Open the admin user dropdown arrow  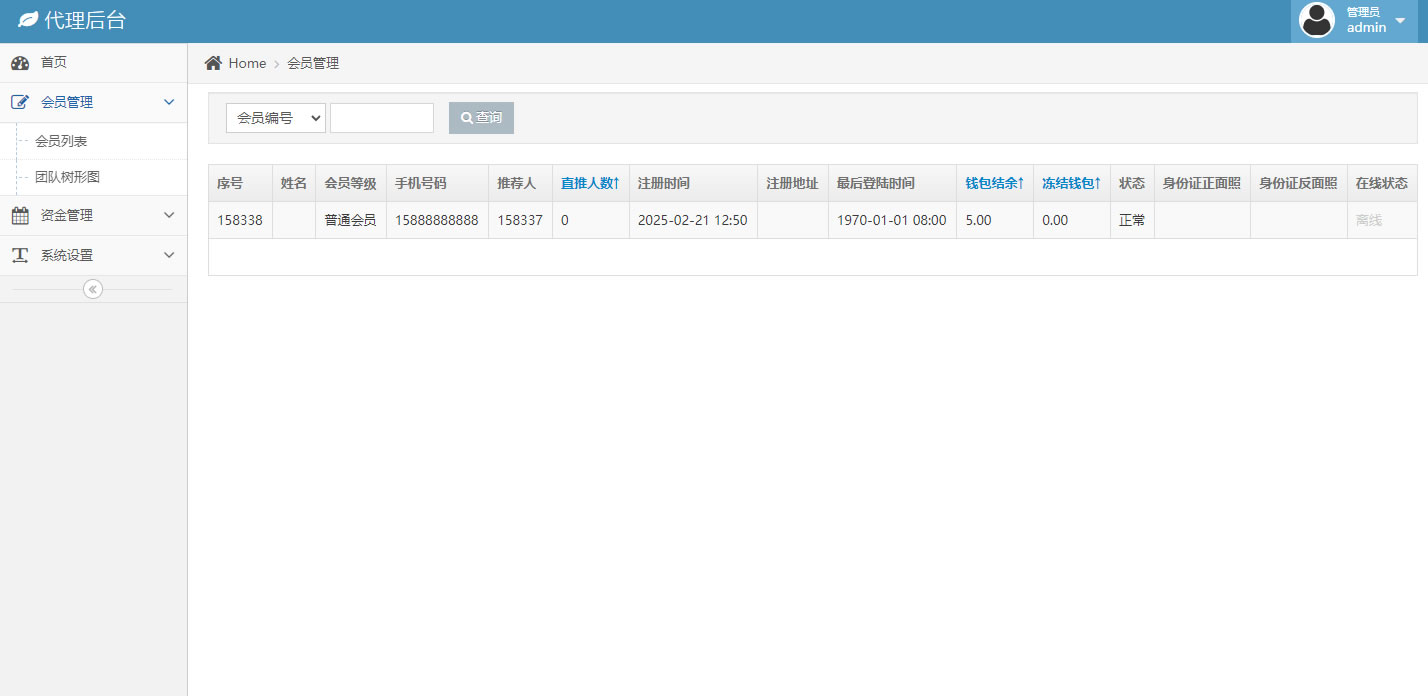(1400, 20)
